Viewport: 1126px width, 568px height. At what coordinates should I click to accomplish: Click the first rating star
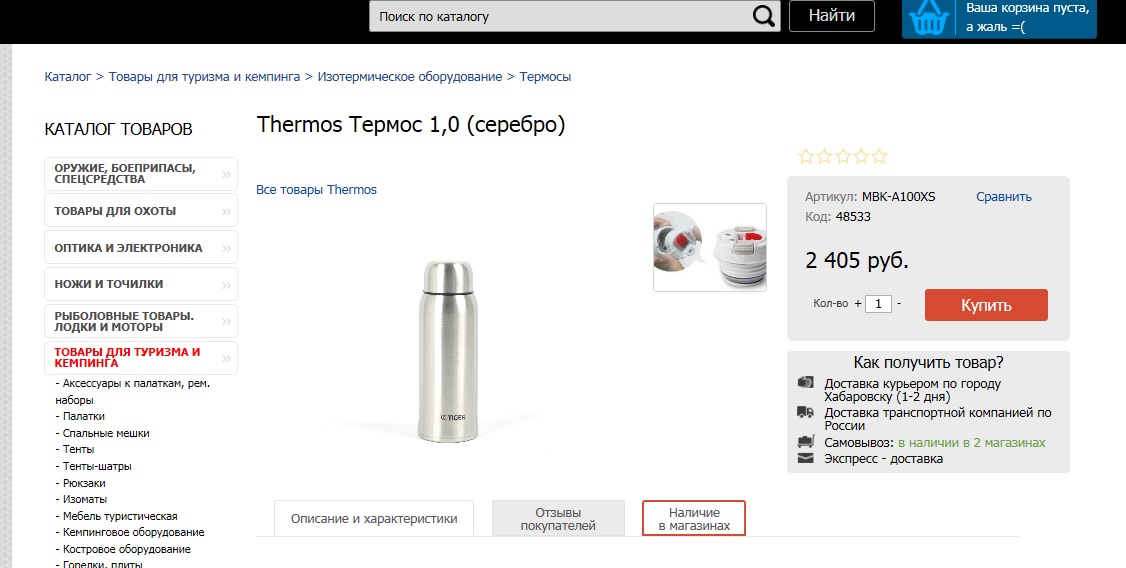806,156
